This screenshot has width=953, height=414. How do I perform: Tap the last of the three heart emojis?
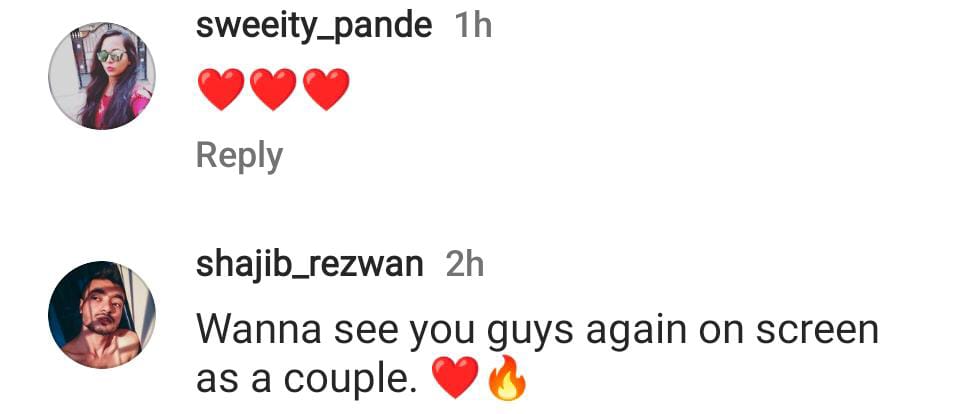click(326, 89)
